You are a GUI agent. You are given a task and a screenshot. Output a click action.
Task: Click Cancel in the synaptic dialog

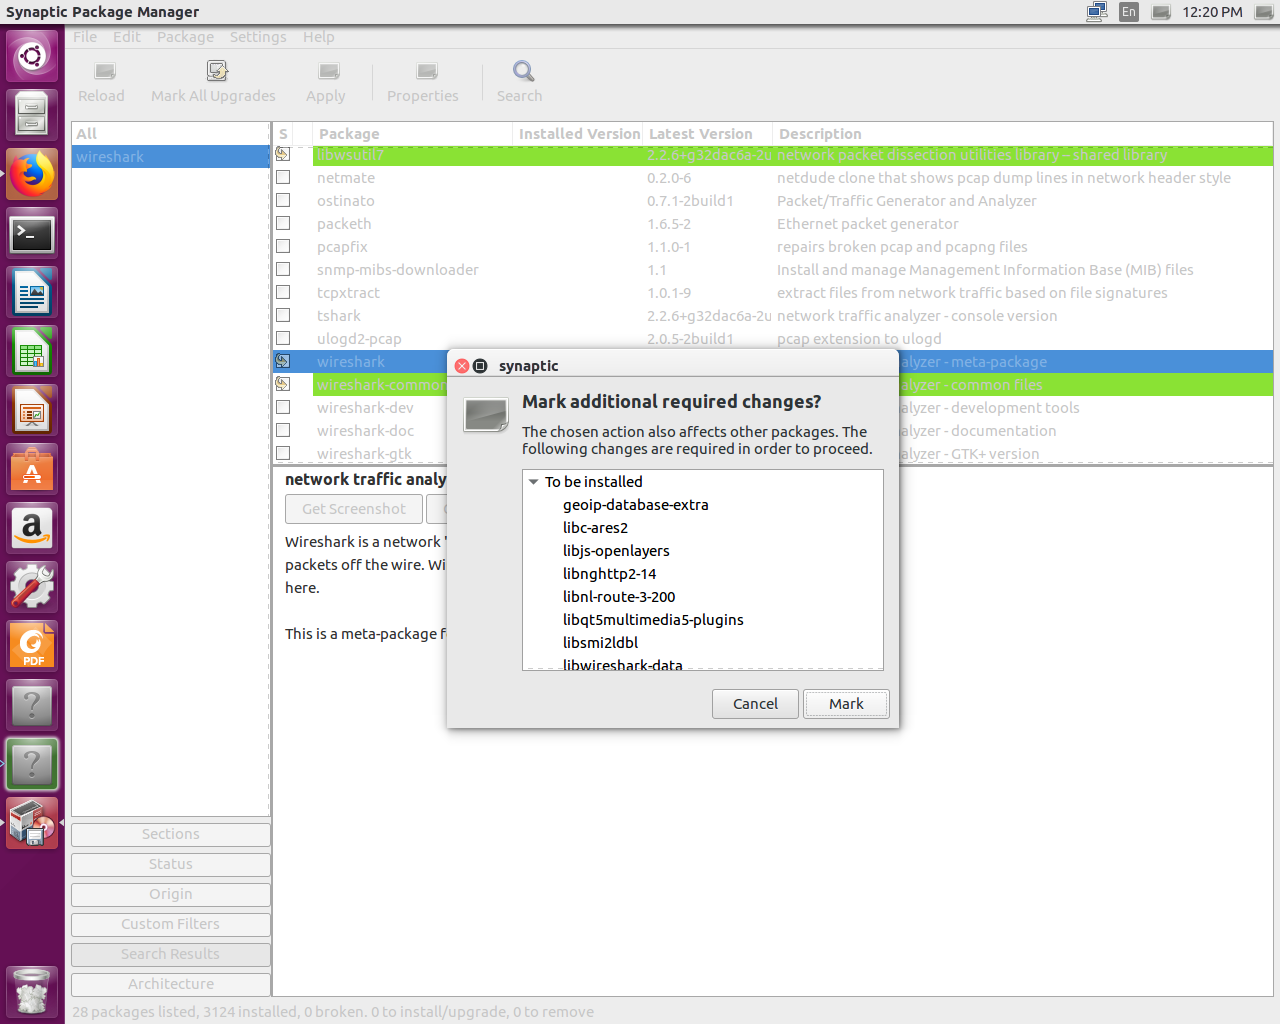755,704
